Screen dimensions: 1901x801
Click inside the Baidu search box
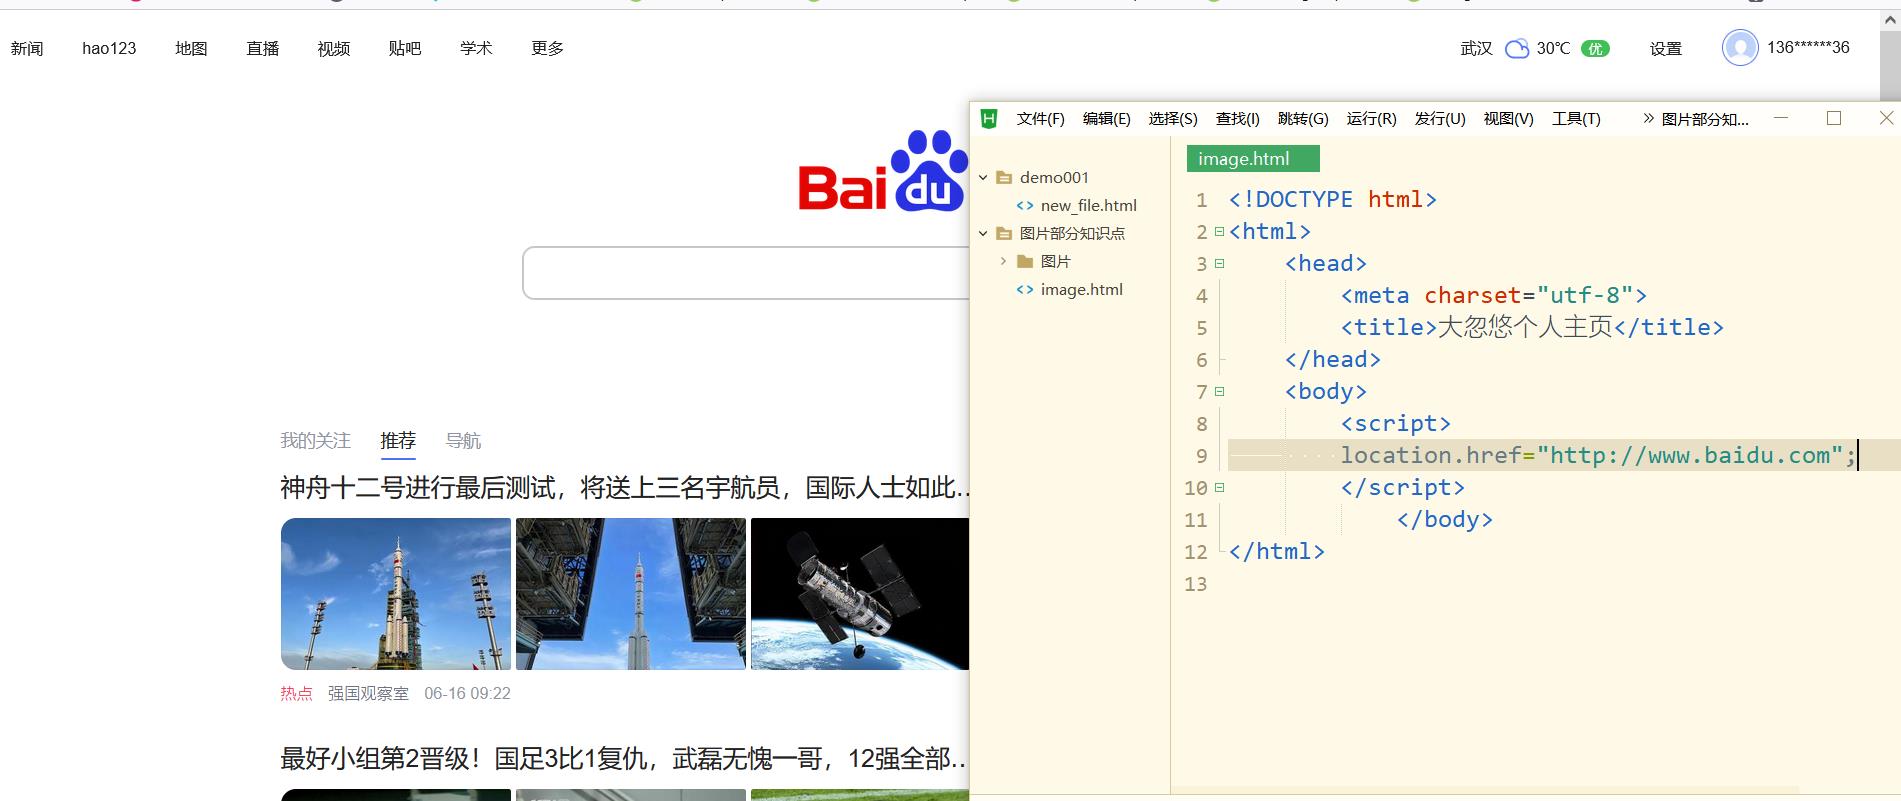(746, 273)
